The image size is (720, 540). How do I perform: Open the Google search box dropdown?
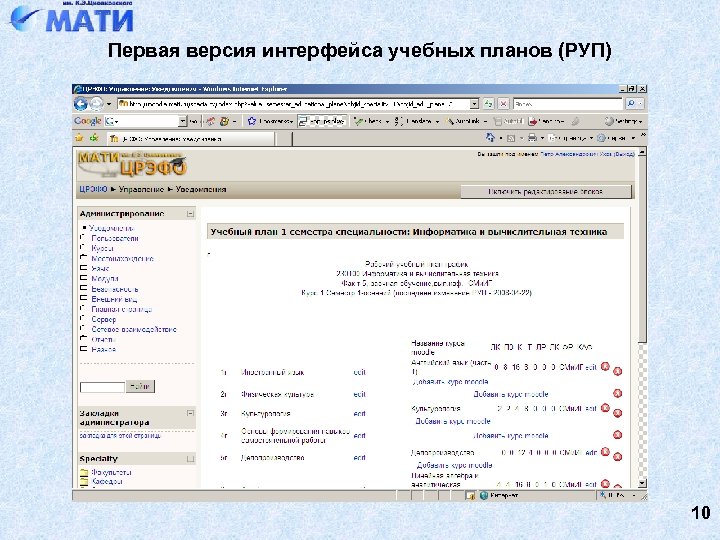(x=183, y=121)
